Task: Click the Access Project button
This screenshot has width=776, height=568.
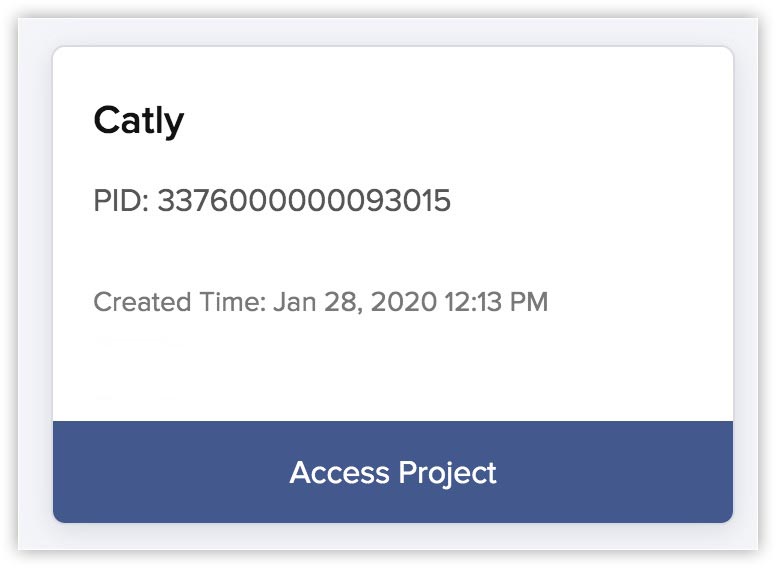Action: coord(393,472)
